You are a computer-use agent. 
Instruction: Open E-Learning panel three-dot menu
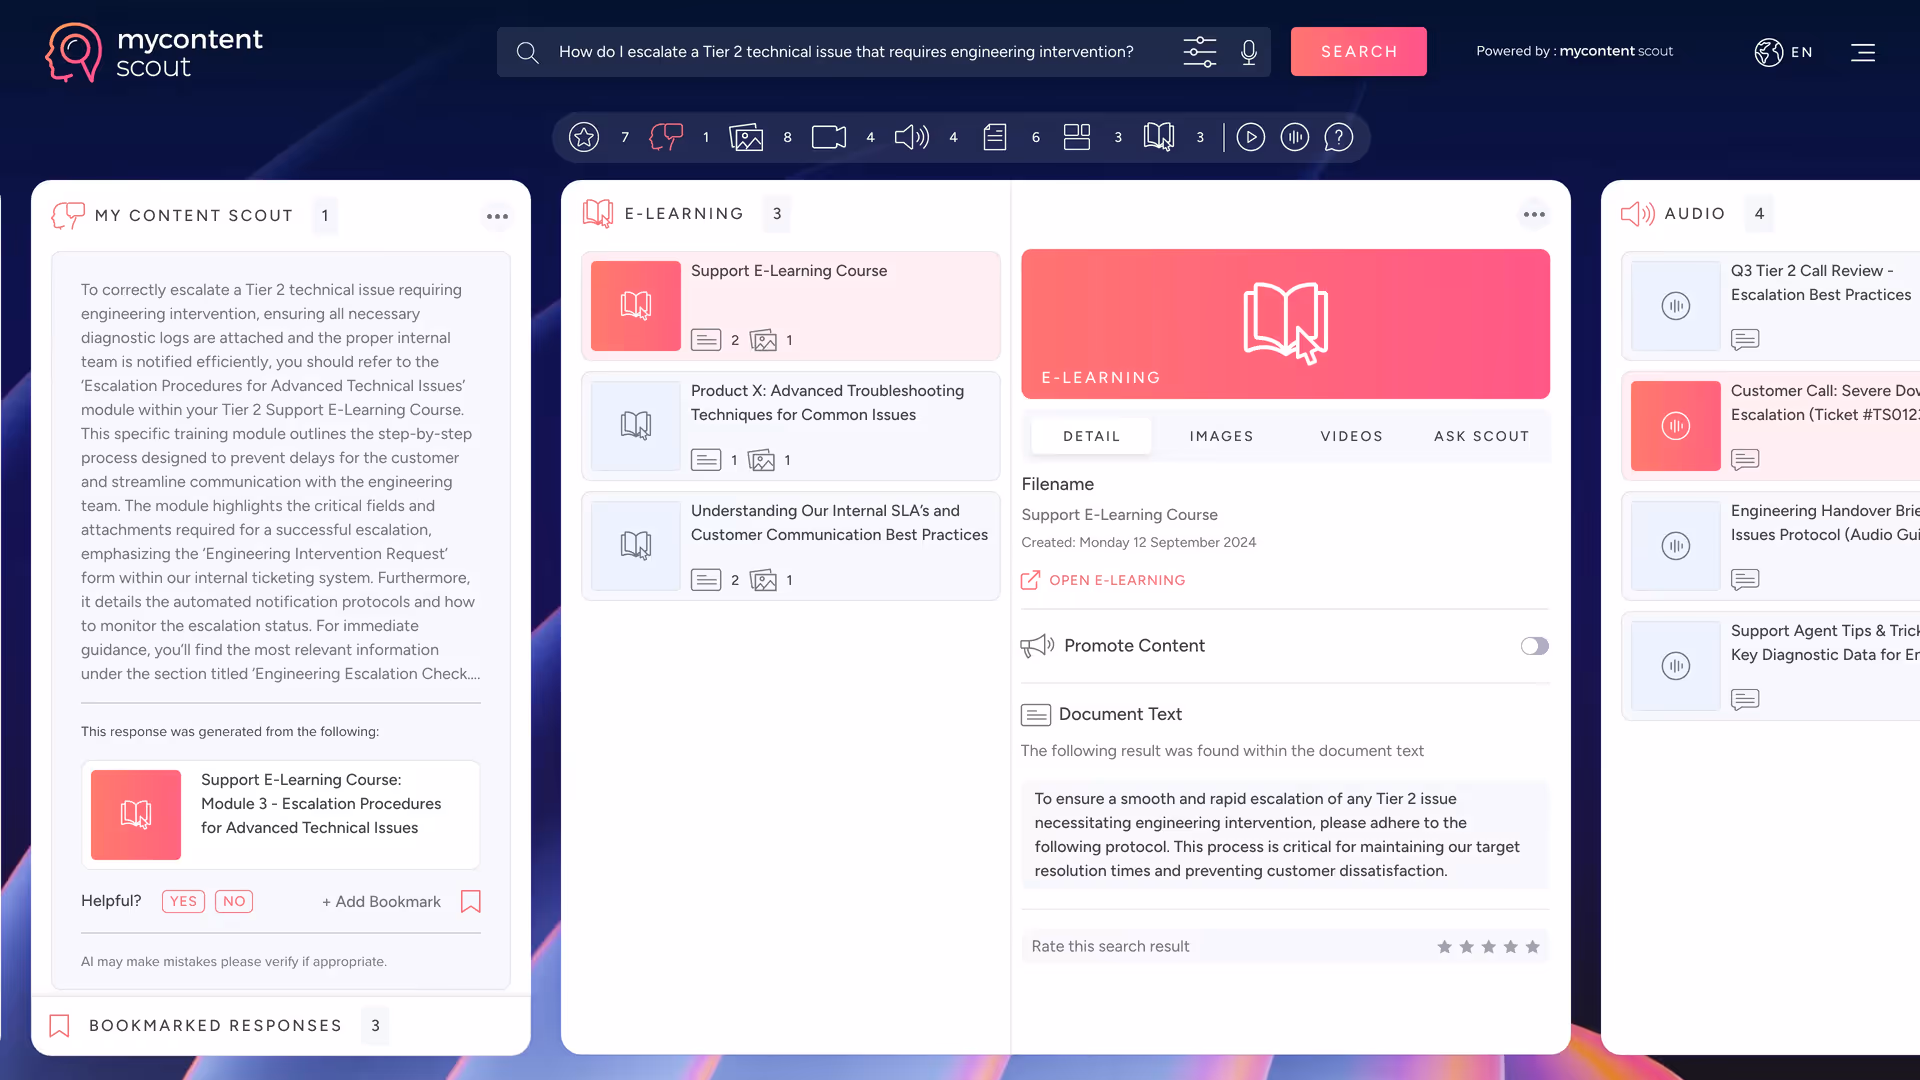[x=1534, y=214]
